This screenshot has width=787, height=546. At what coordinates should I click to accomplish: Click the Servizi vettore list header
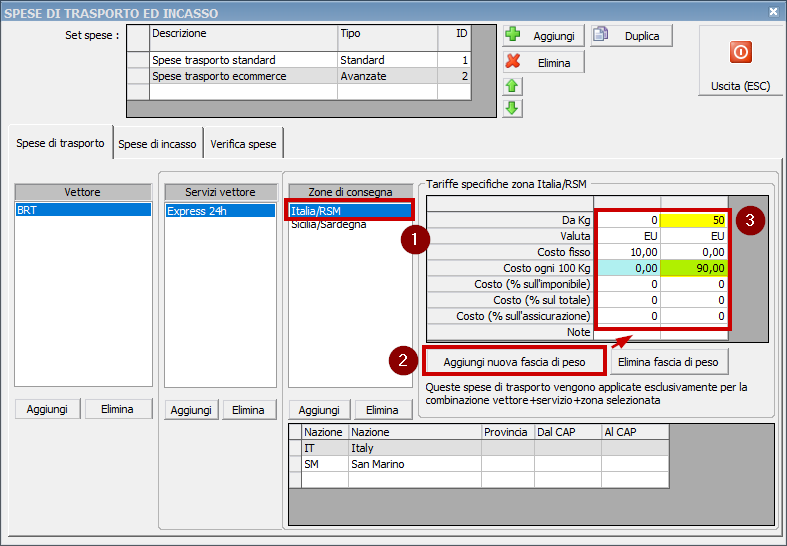[220, 192]
